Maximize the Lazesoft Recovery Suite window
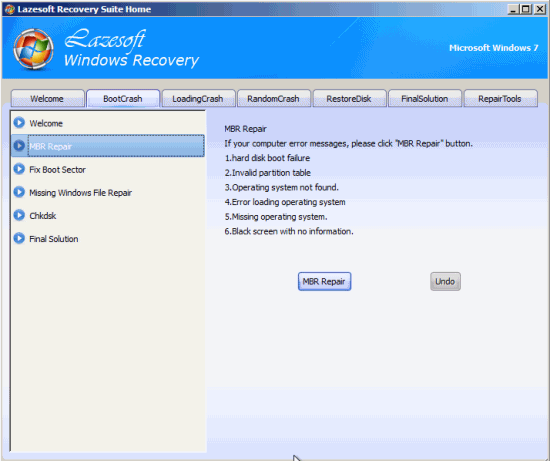This screenshot has width=550, height=461. (526, 9)
